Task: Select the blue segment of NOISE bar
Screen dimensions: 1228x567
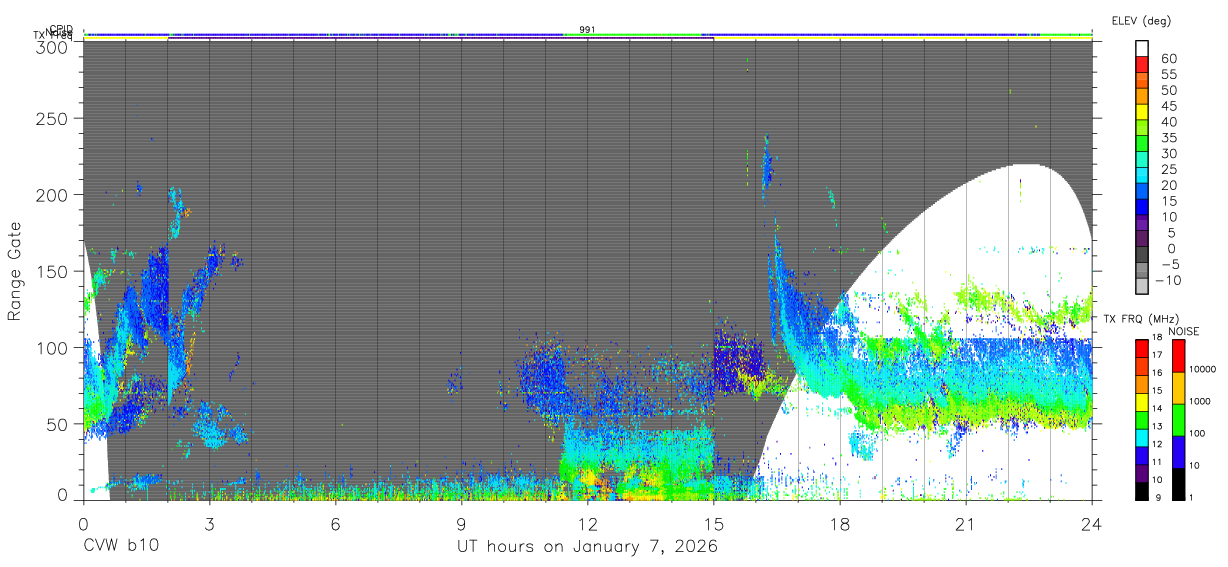Action: (x=1179, y=452)
